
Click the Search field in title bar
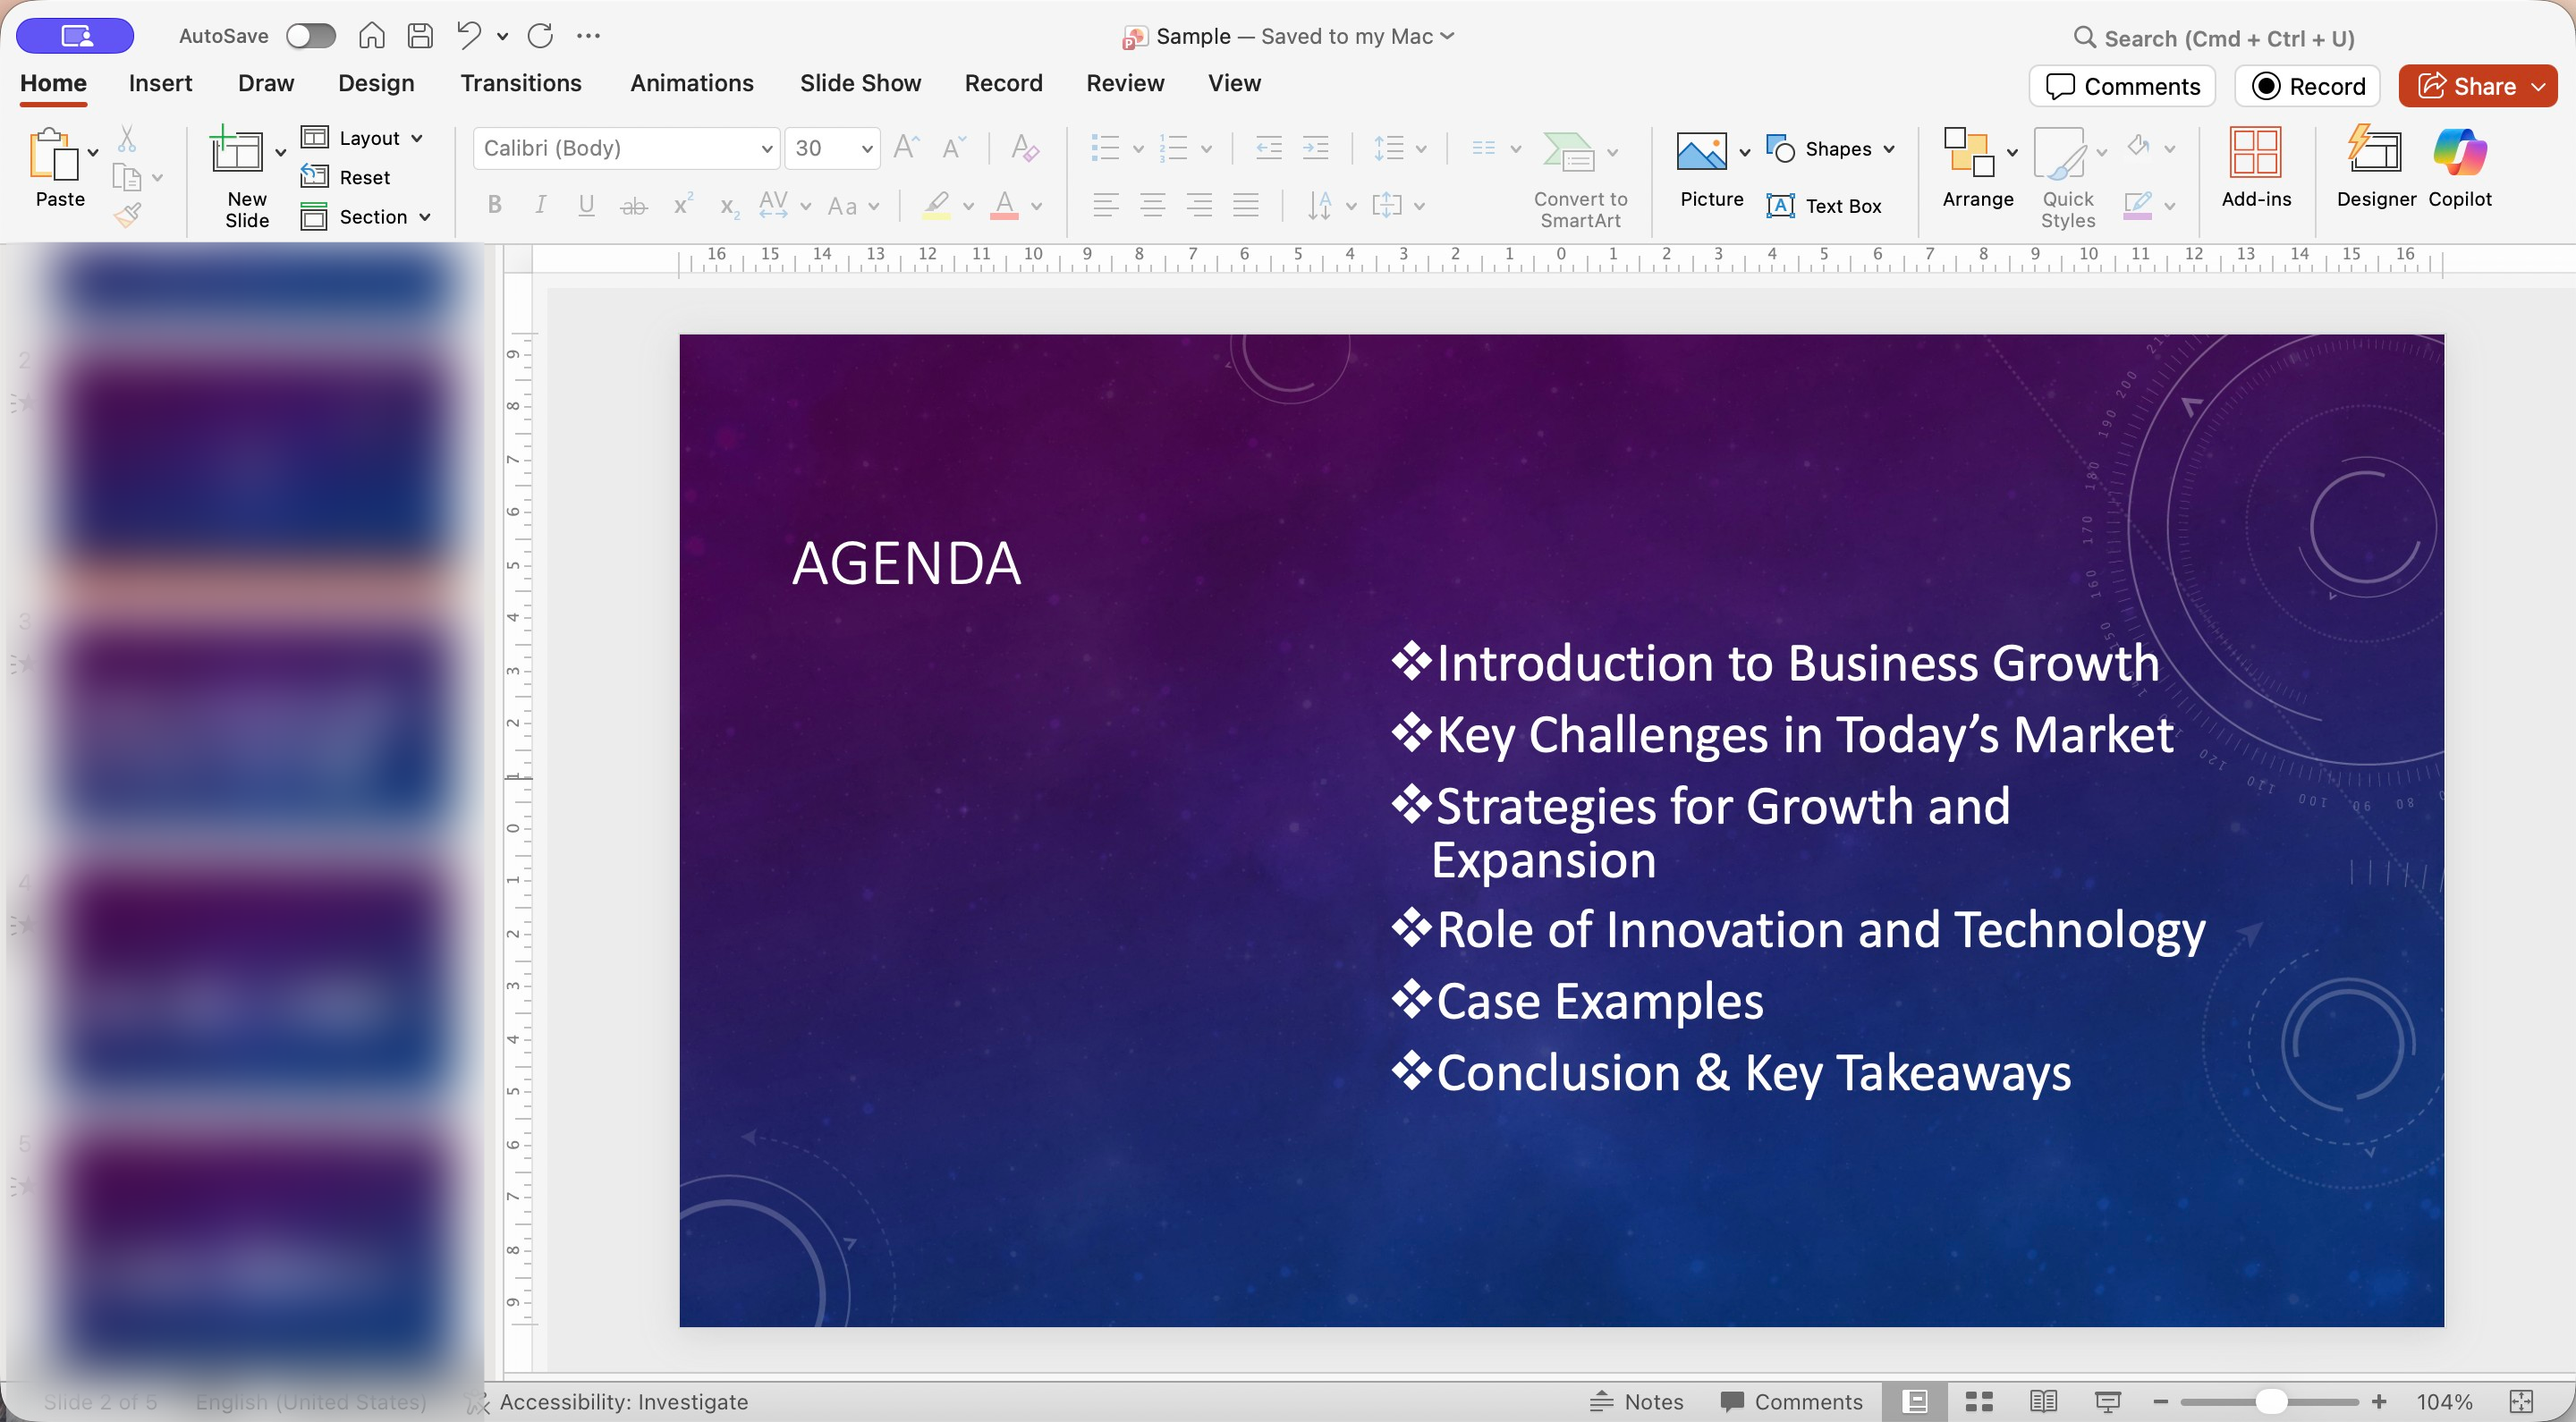click(x=2228, y=38)
